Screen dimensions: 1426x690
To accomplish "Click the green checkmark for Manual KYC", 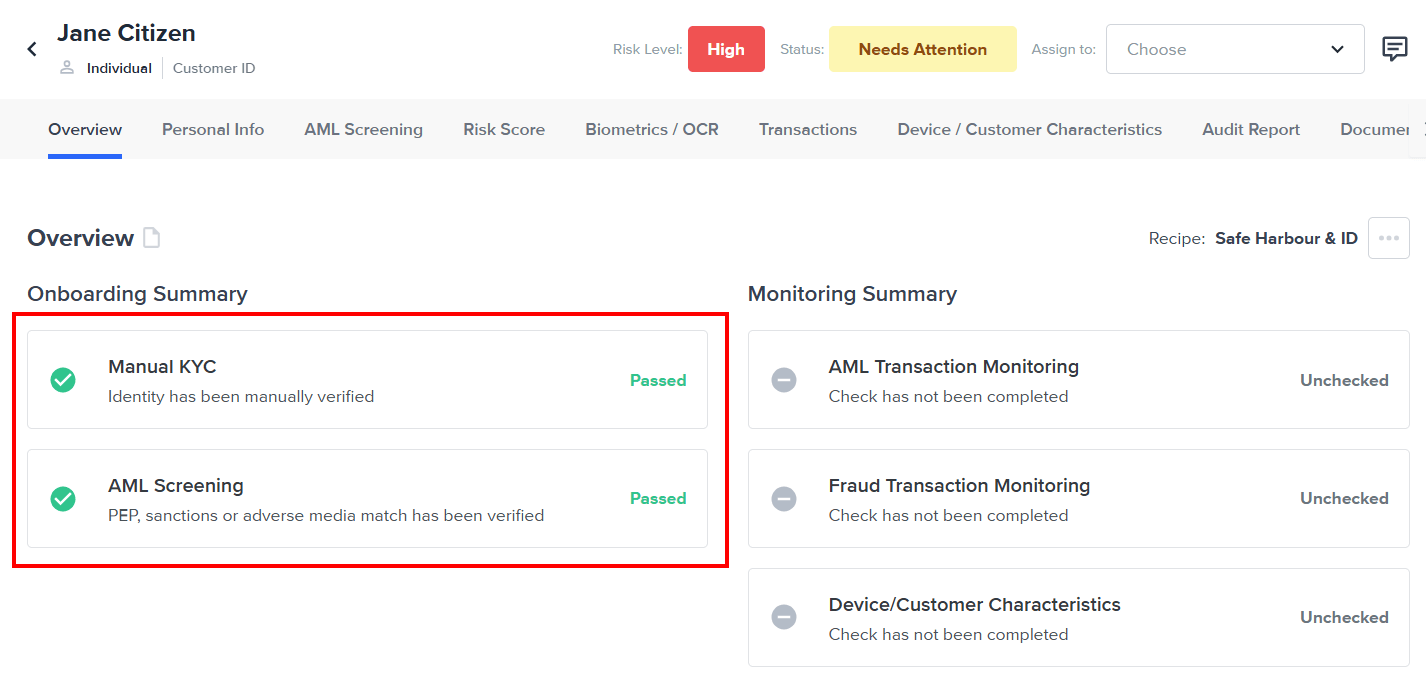I will 63,380.
